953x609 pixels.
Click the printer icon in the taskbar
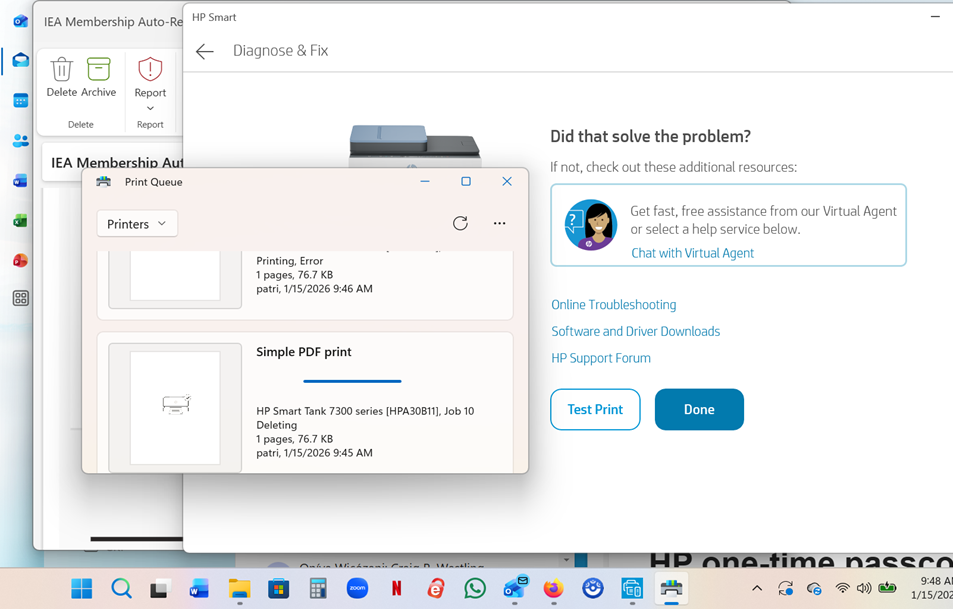point(671,588)
